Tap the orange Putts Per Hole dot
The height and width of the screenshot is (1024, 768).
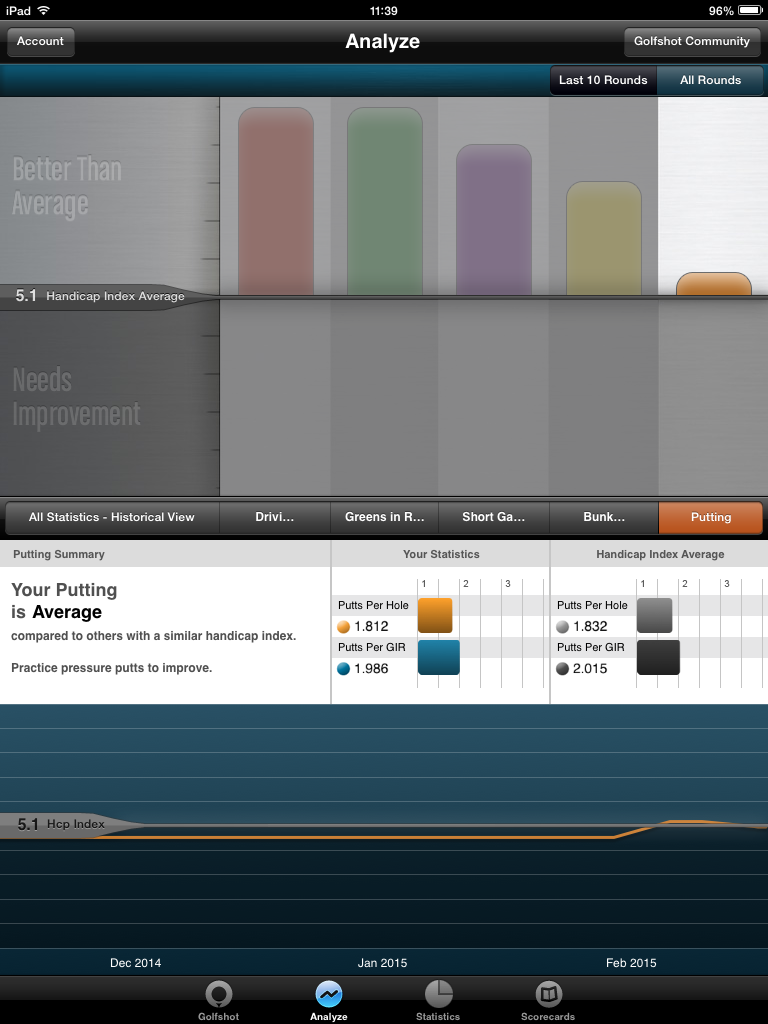point(344,627)
